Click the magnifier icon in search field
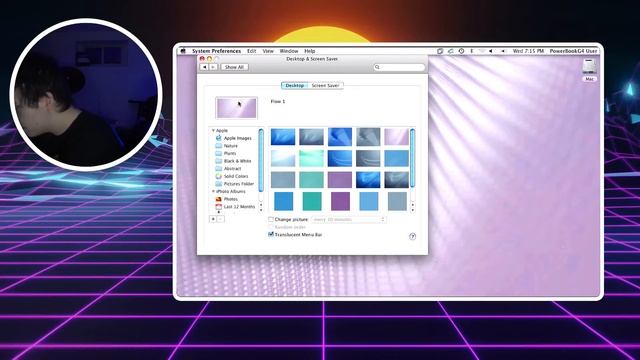This screenshot has height=360, width=640. 378,67
